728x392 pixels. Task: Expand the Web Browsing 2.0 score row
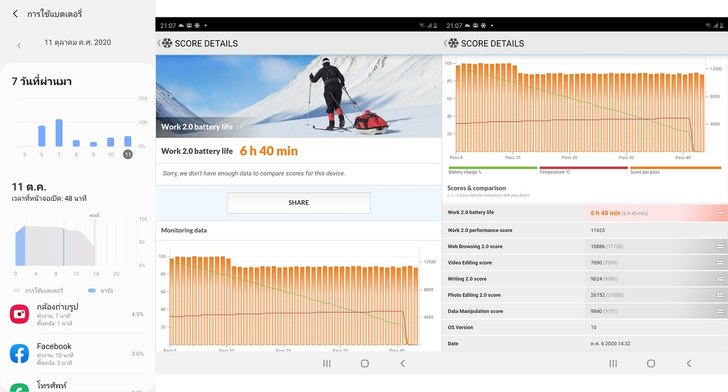(x=720, y=246)
